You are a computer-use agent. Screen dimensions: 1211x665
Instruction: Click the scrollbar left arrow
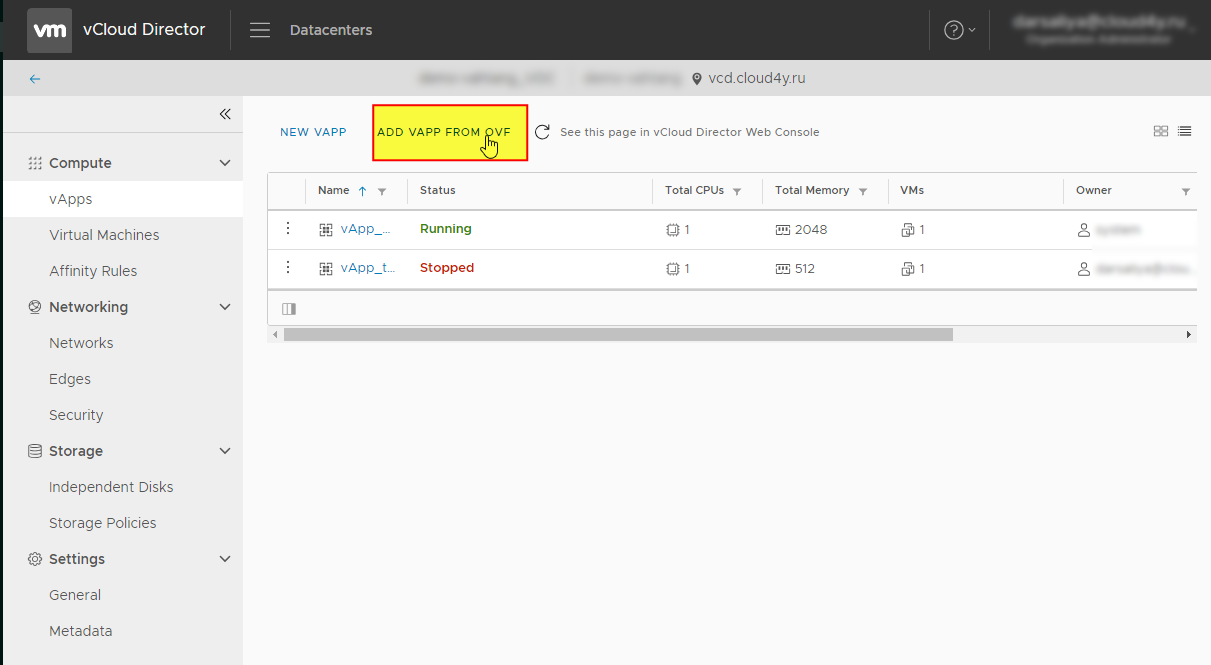(275, 334)
